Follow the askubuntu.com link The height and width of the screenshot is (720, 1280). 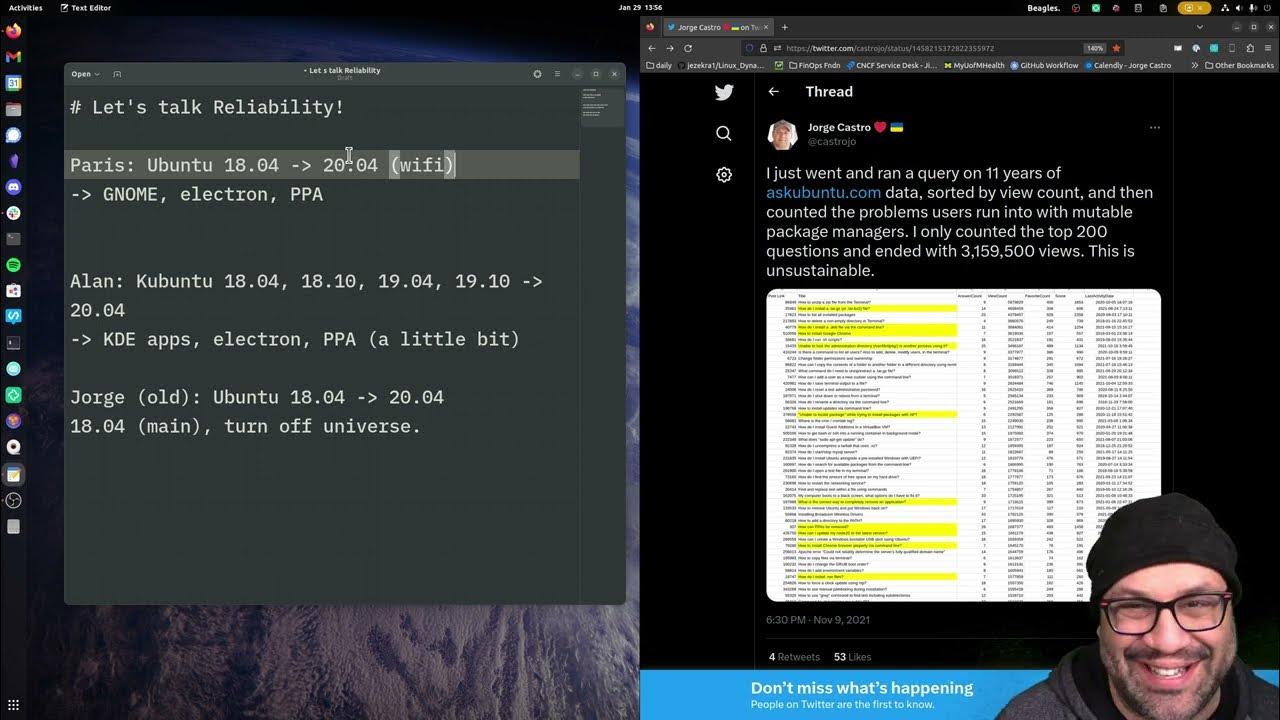click(823, 192)
